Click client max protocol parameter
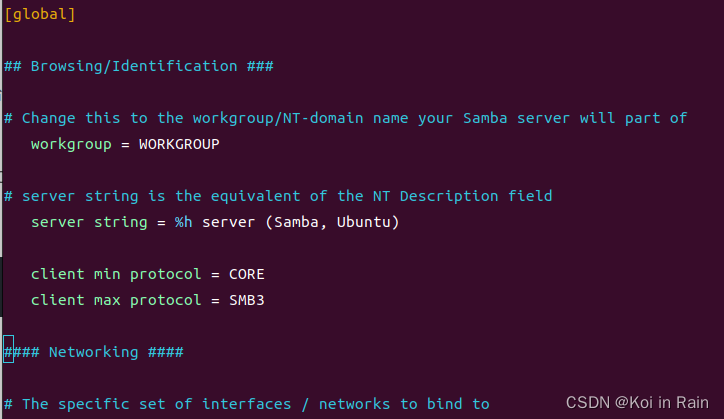The image size is (724, 419). [x=116, y=300]
